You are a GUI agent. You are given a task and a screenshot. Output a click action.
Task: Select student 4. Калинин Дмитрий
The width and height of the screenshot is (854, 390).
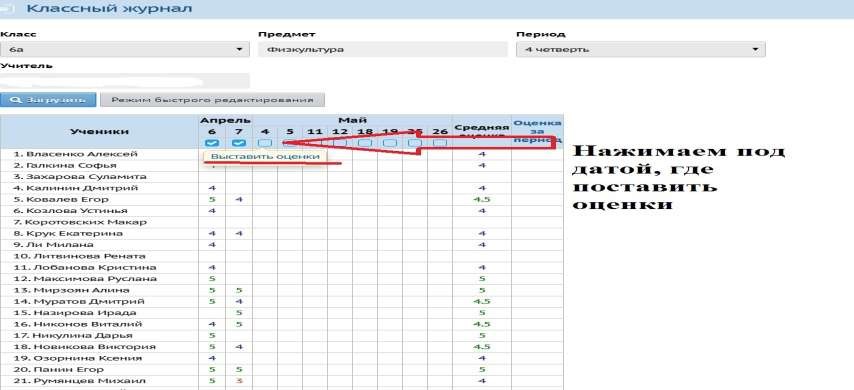click(75, 188)
